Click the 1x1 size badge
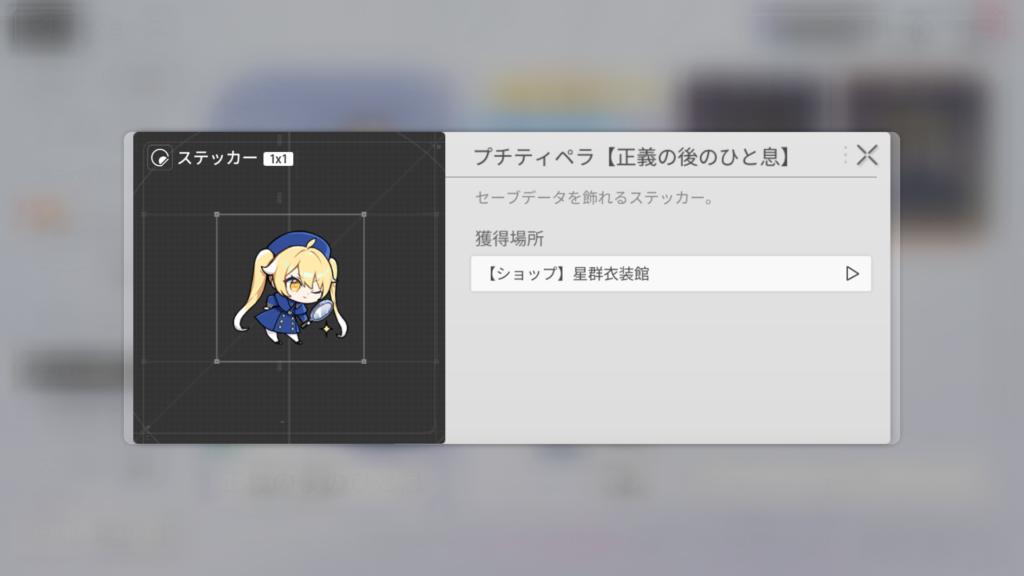This screenshot has height=576, width=1024. 278,159
